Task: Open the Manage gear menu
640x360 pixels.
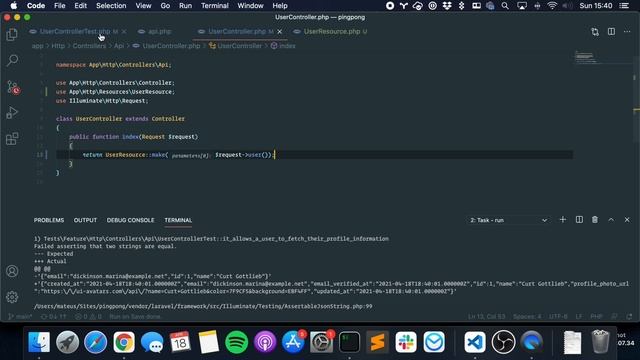Action: click(x=12, y=297)
